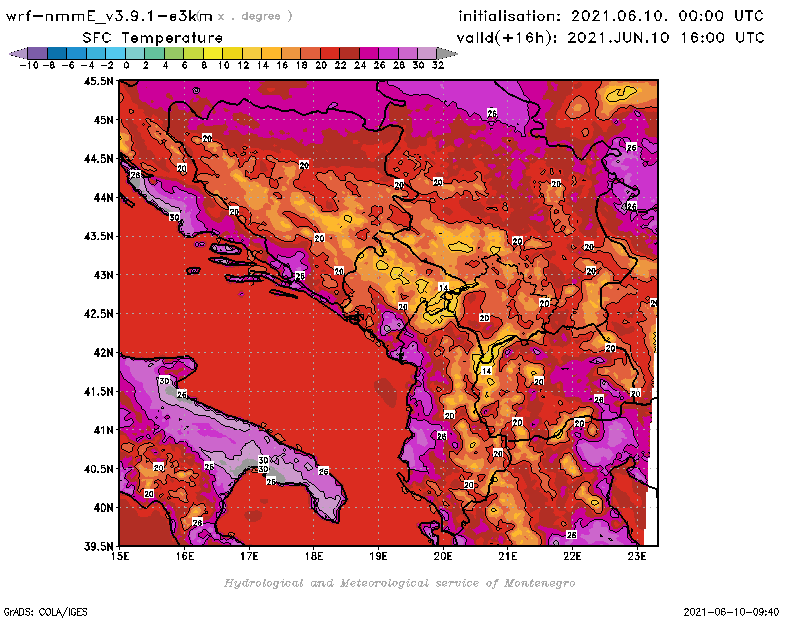Click the '32' value under the legend
This screenshot has width=800, height=618.
(x=438, y=66)
